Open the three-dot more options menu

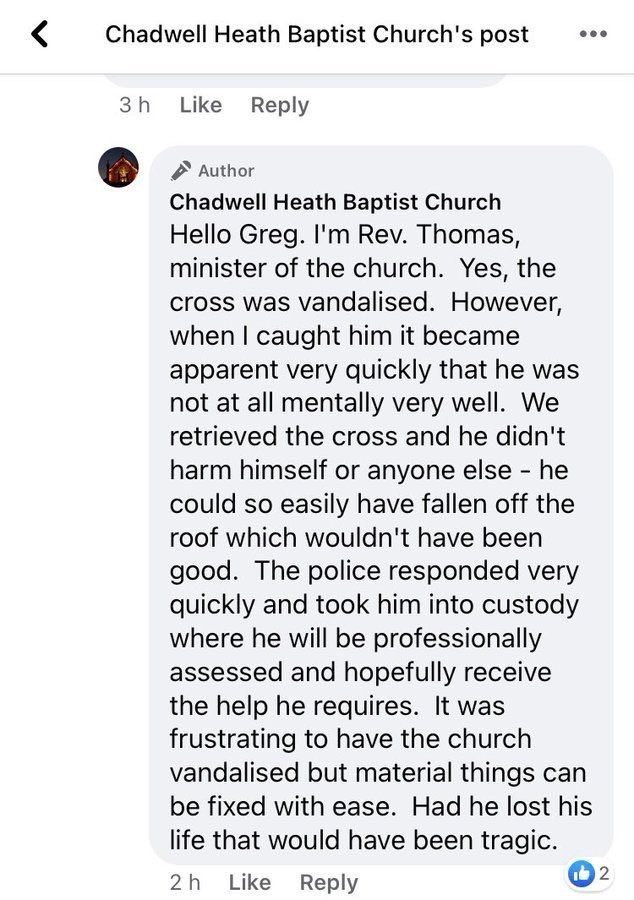(593, 34)
